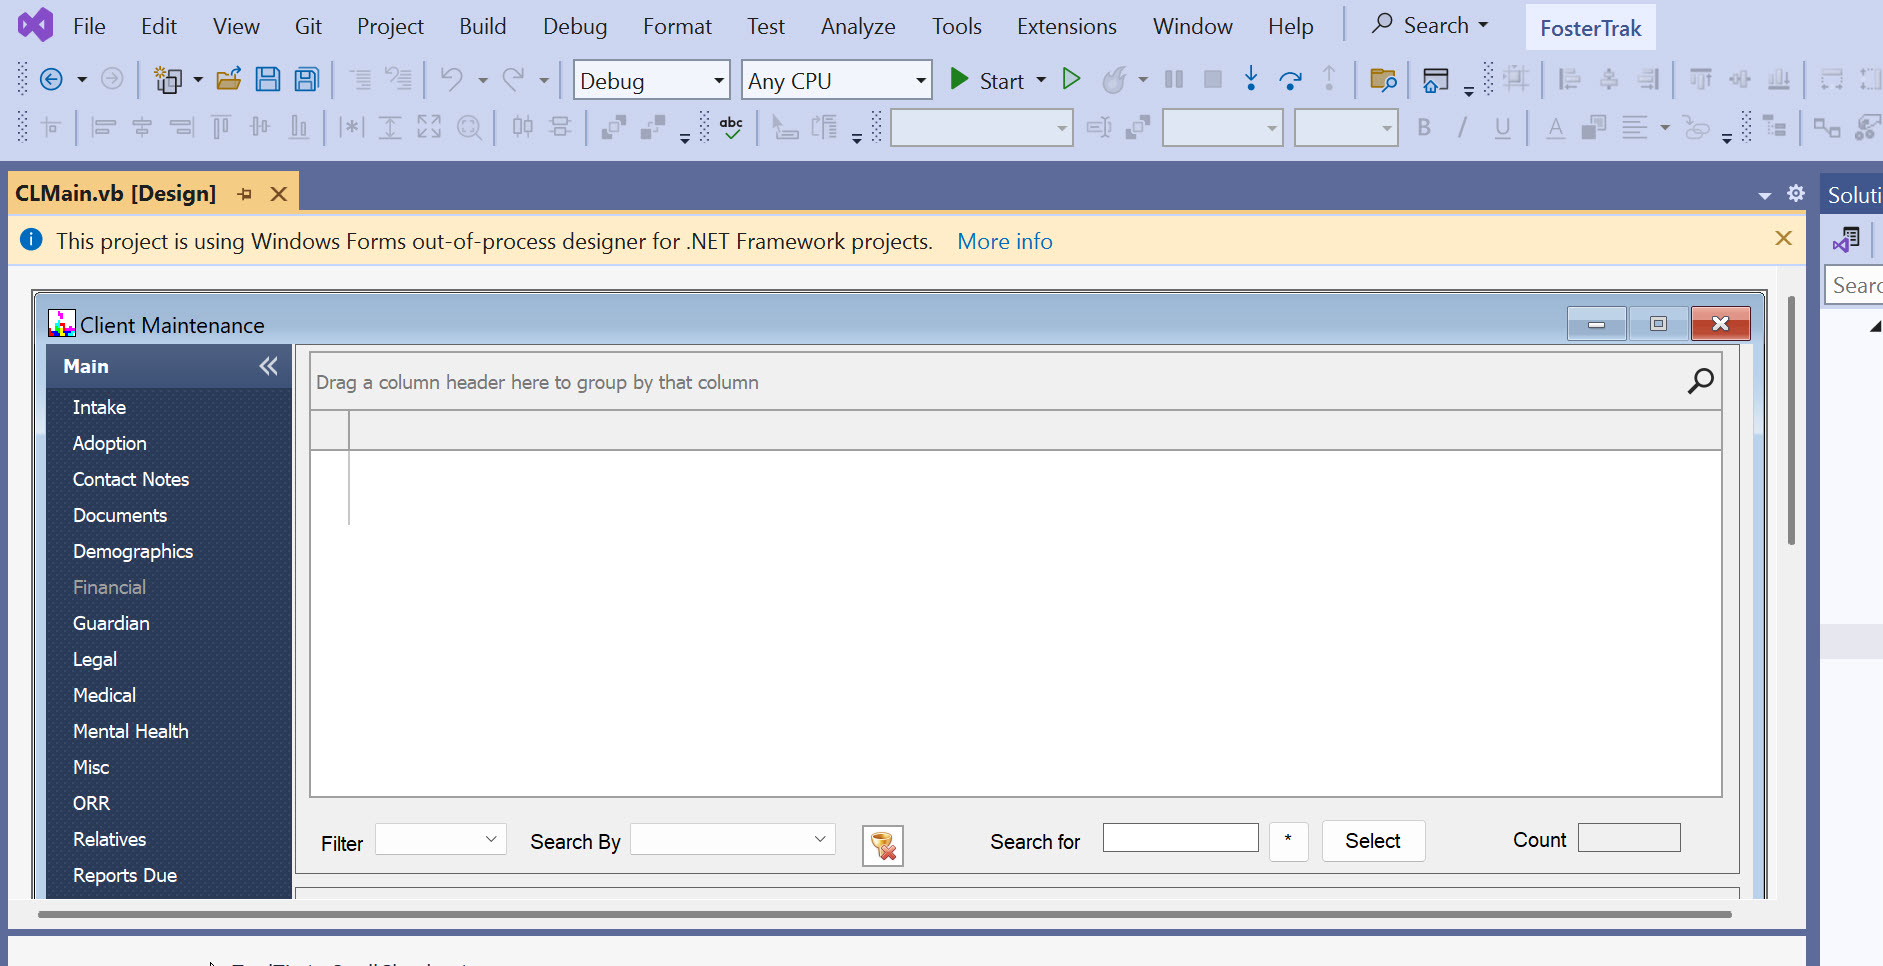
Task: Open the Search By combo box
Action: (733, 840)
